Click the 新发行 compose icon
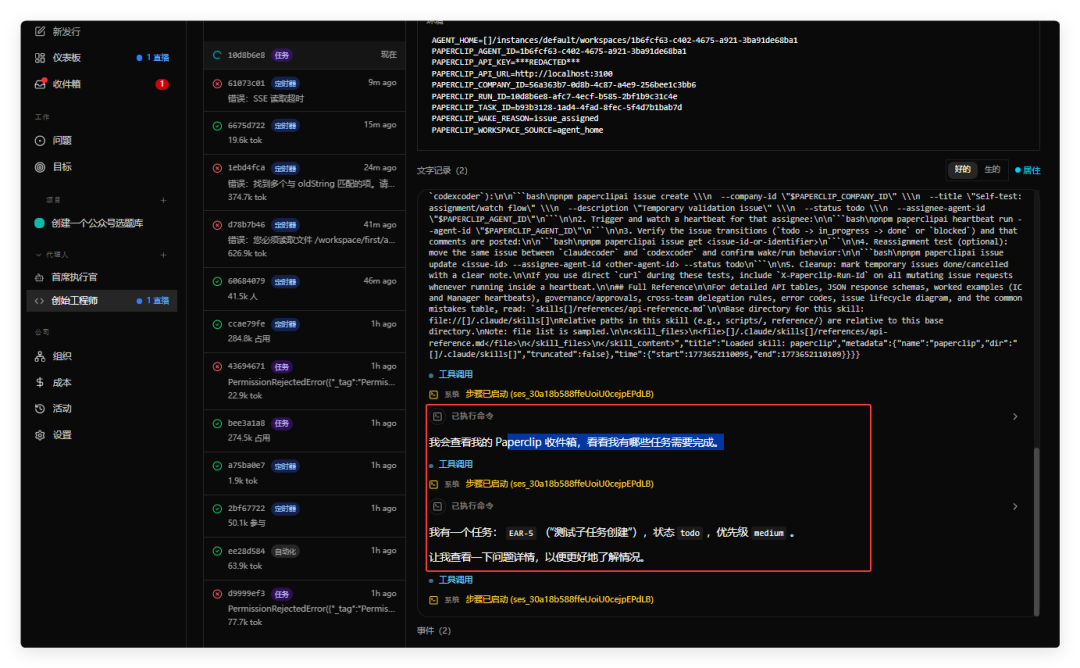Image resolution: width=1080 pixels, height=668 pixels. pos(40,32)
